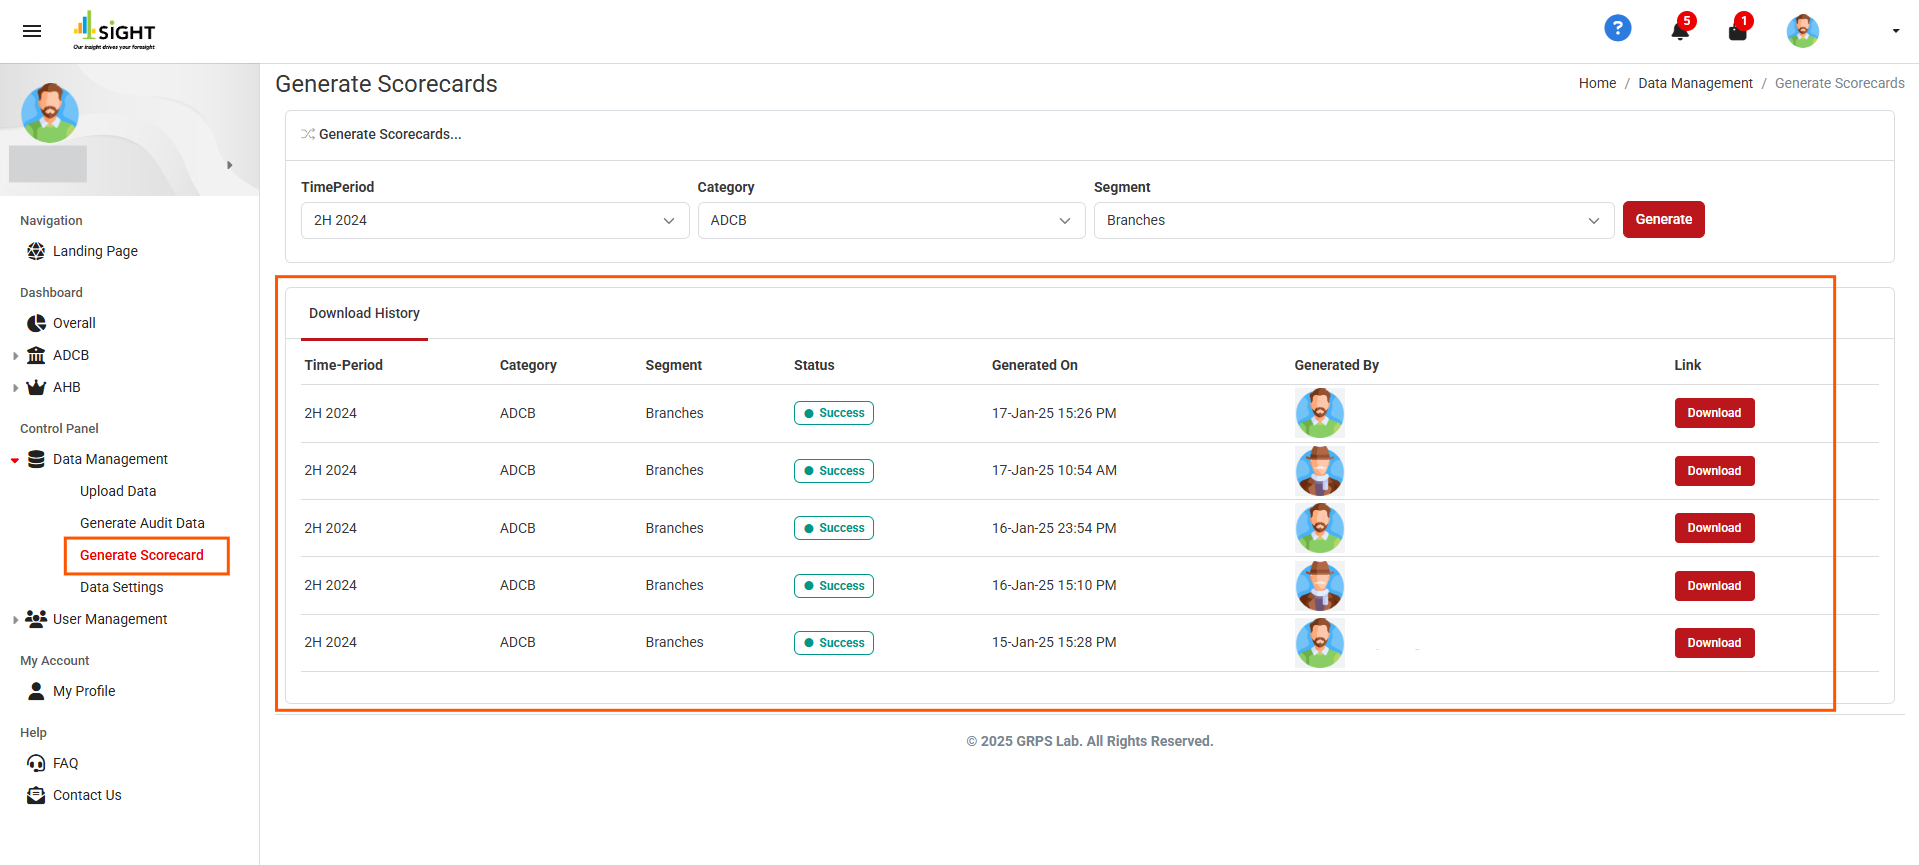Open Generate Audit Data in sidebar
The height and width of the screenshot is (865, 1919).
point(142,523)
